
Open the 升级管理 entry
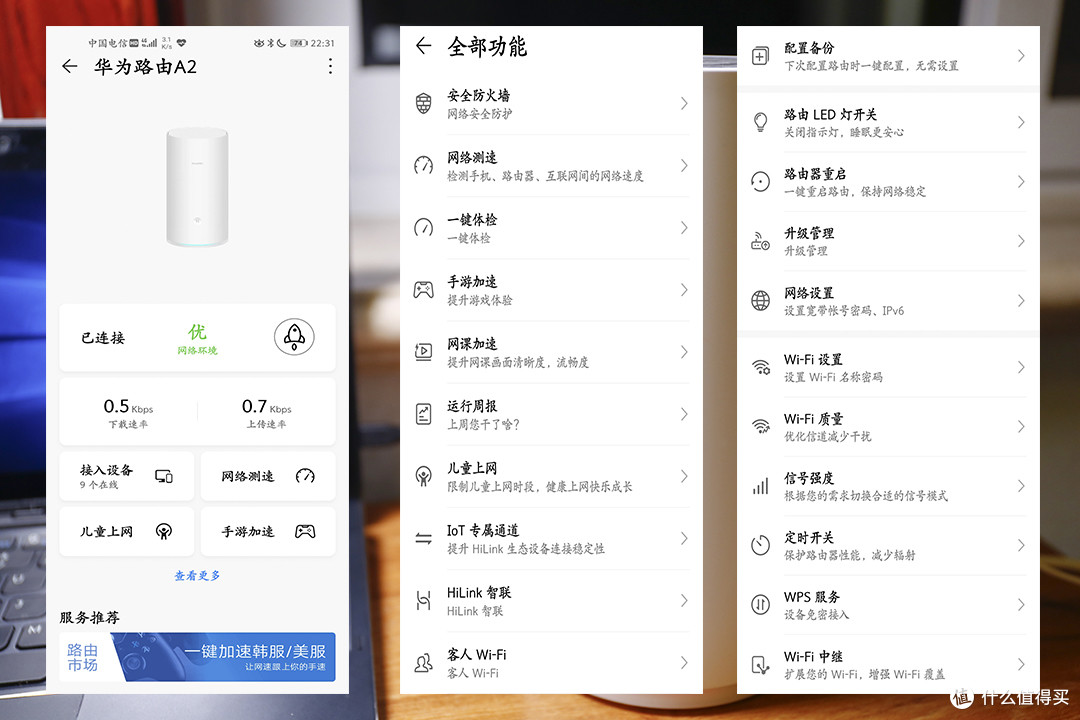(x=889, y=241)
